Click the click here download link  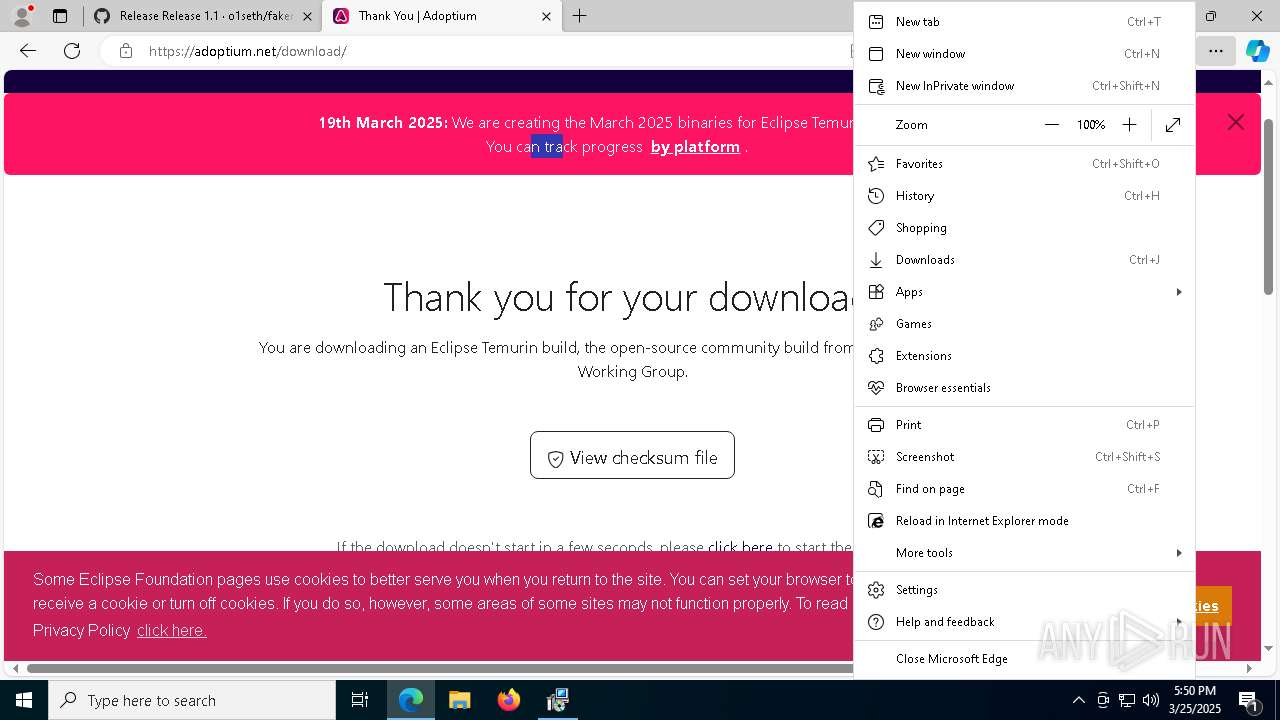click(x=740, y=547)
